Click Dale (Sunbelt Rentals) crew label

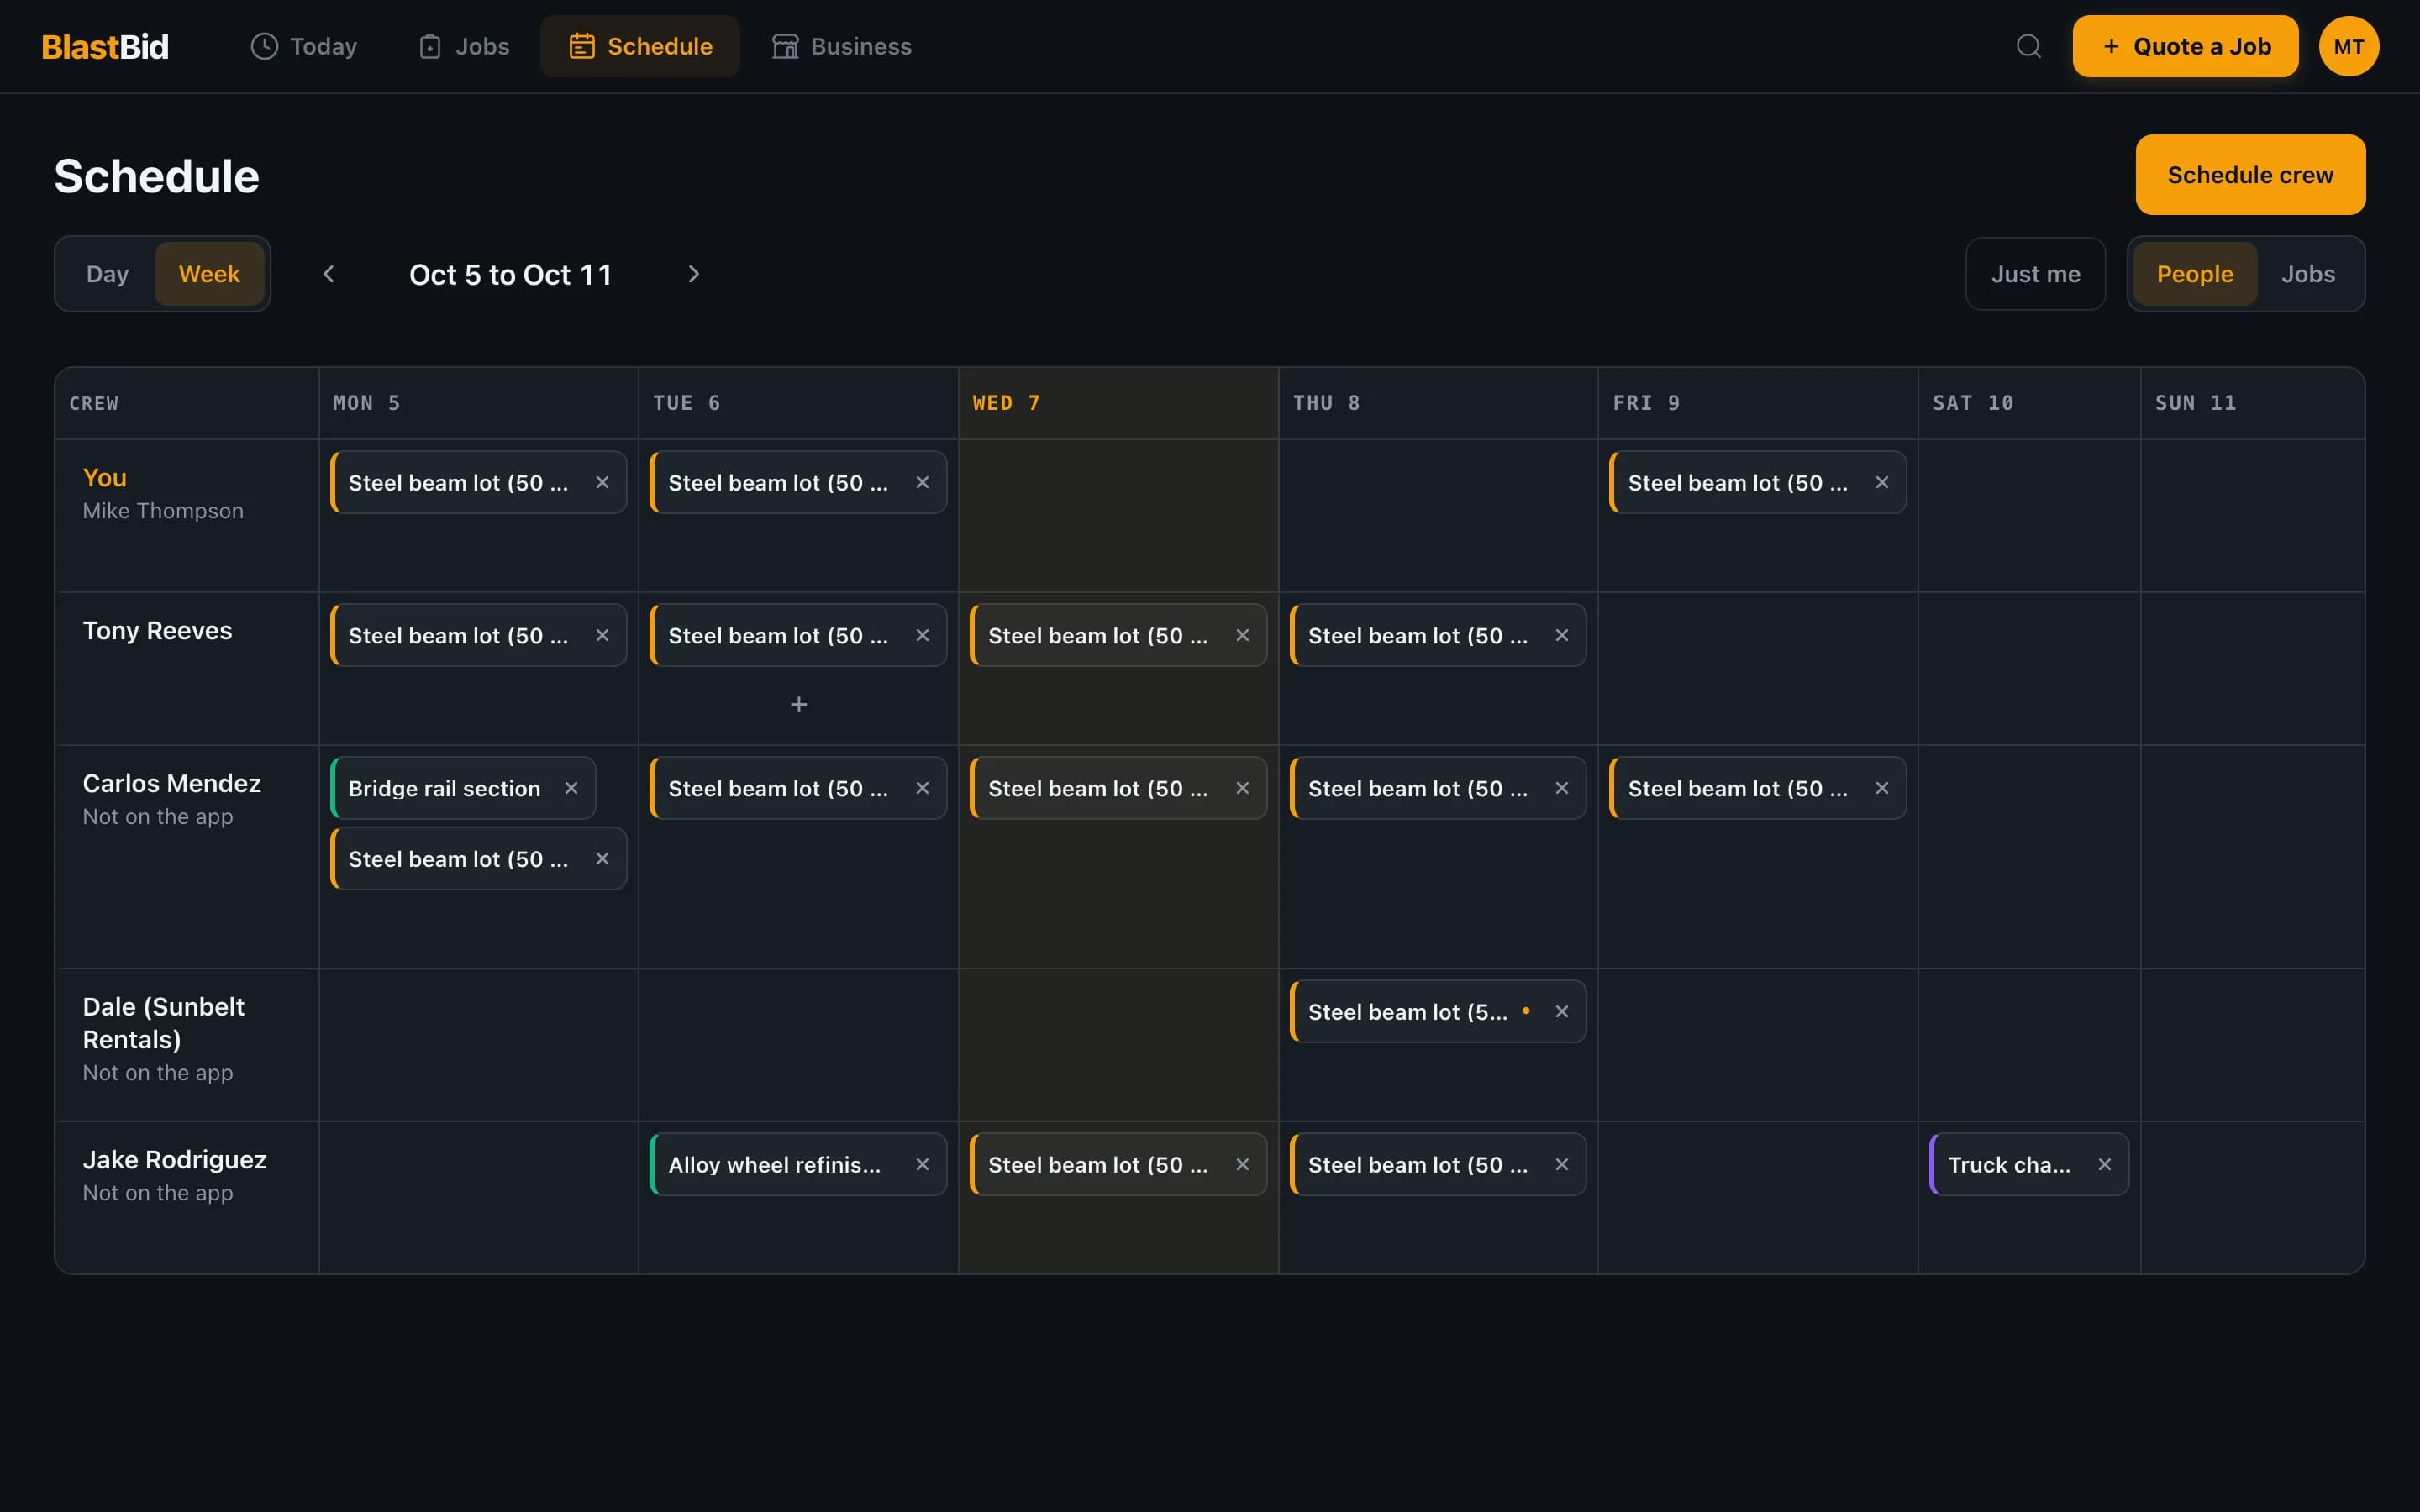pyautogui.click(x=163, y=1023)
